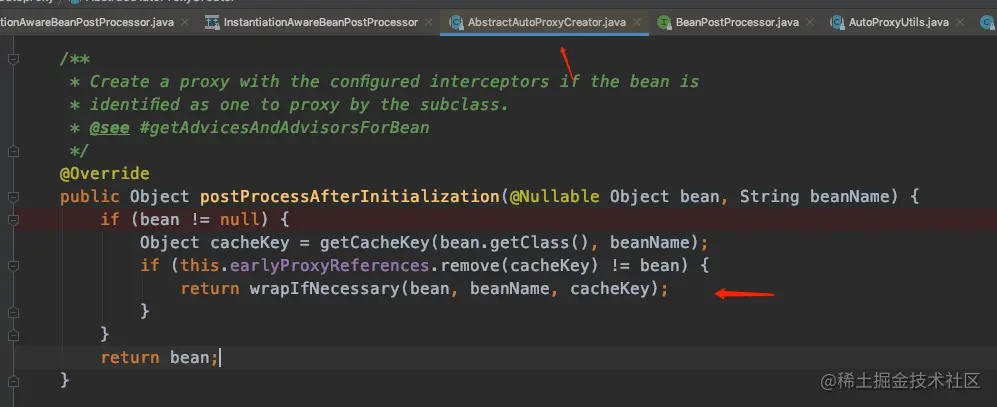Viewport: 997px width, 407px height.
Task: Click the class icon on AutoProxyUtils.java tab
Action: pos(837,22)
